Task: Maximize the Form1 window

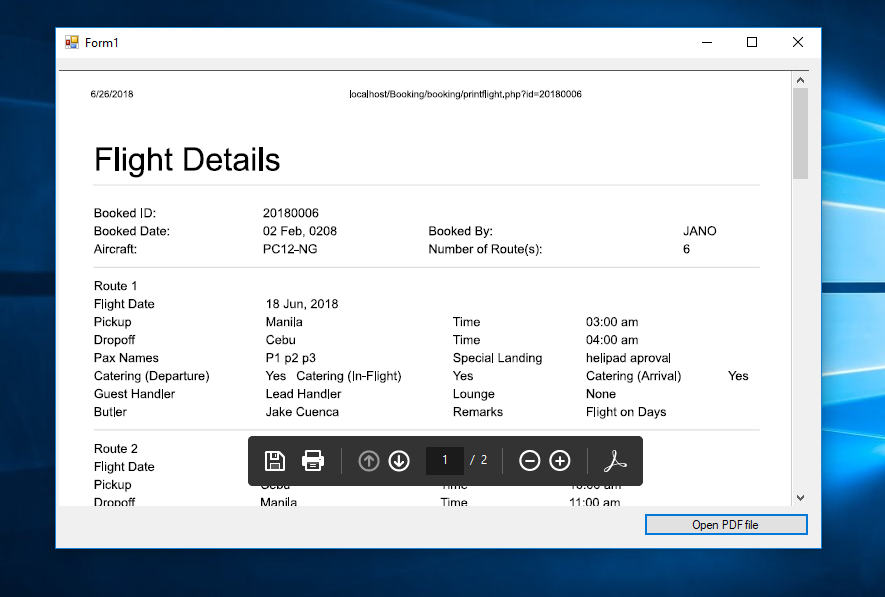Action: point(751,42)
